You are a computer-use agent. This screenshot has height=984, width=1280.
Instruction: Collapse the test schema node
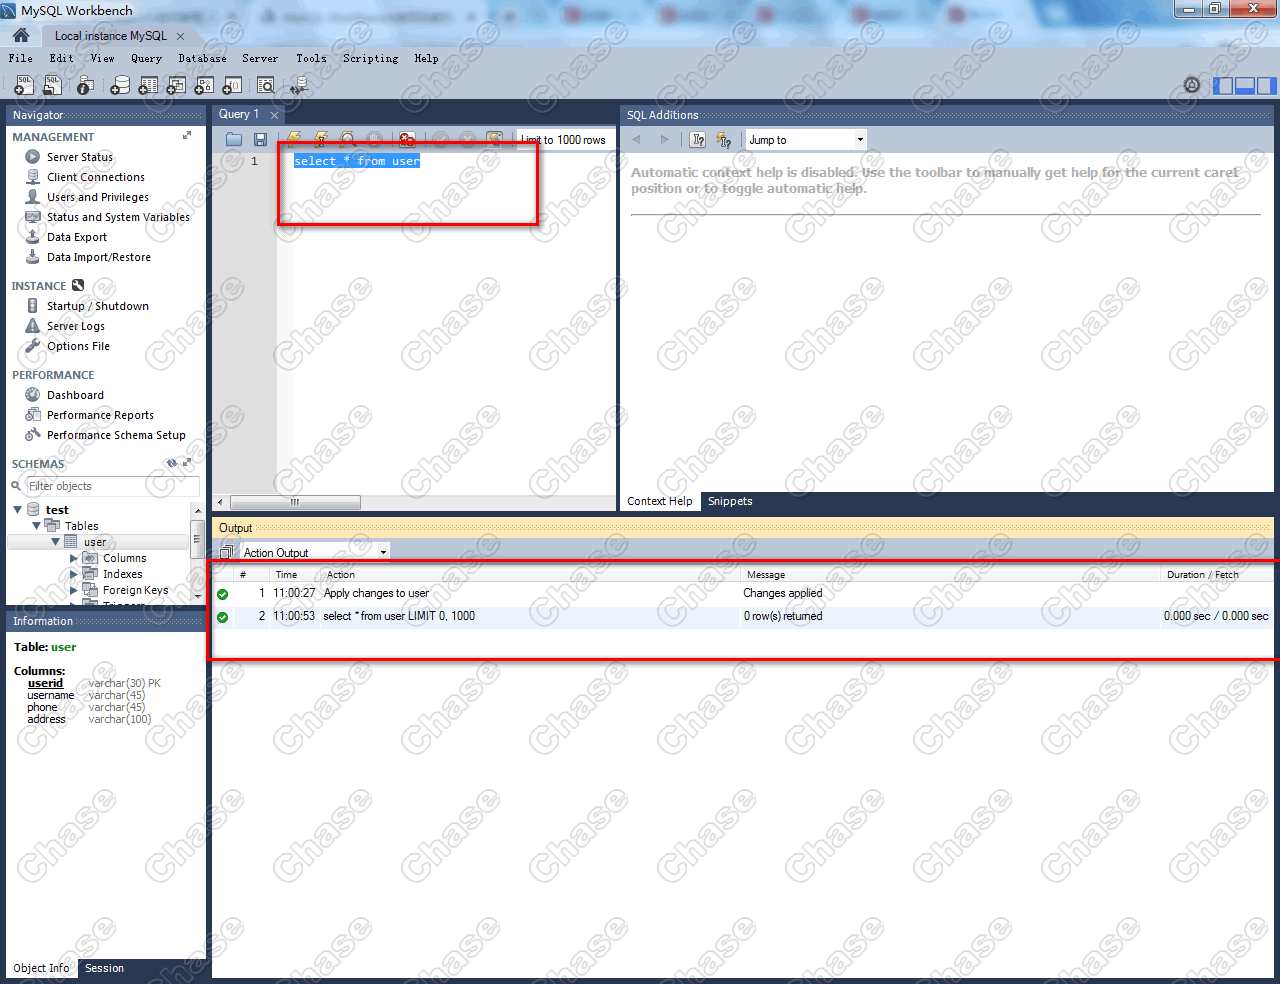tap(17, 510)
